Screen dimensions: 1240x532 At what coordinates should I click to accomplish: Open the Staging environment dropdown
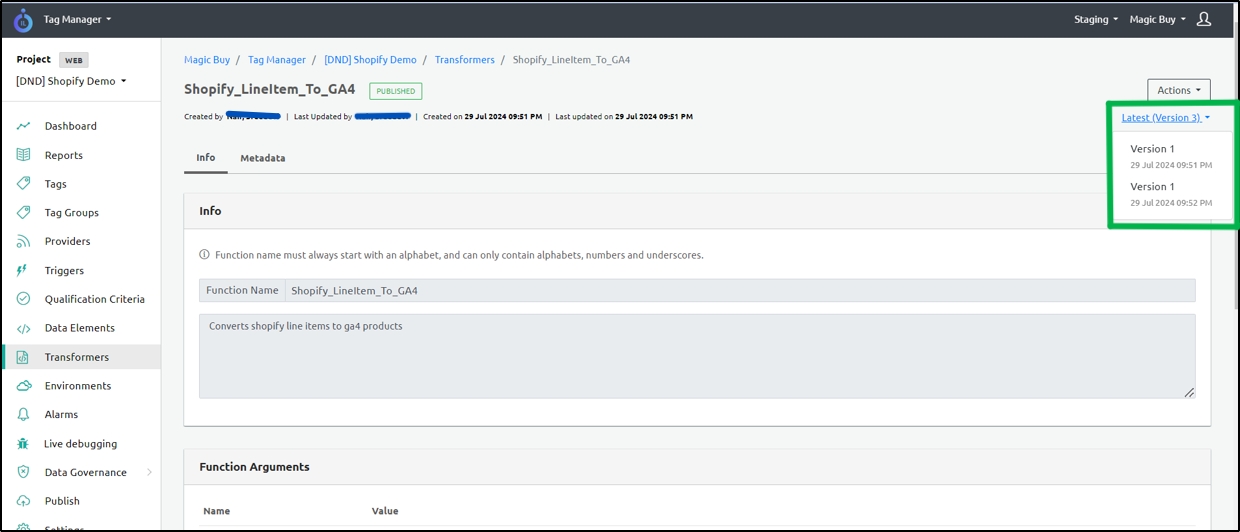click(1096, 19)
